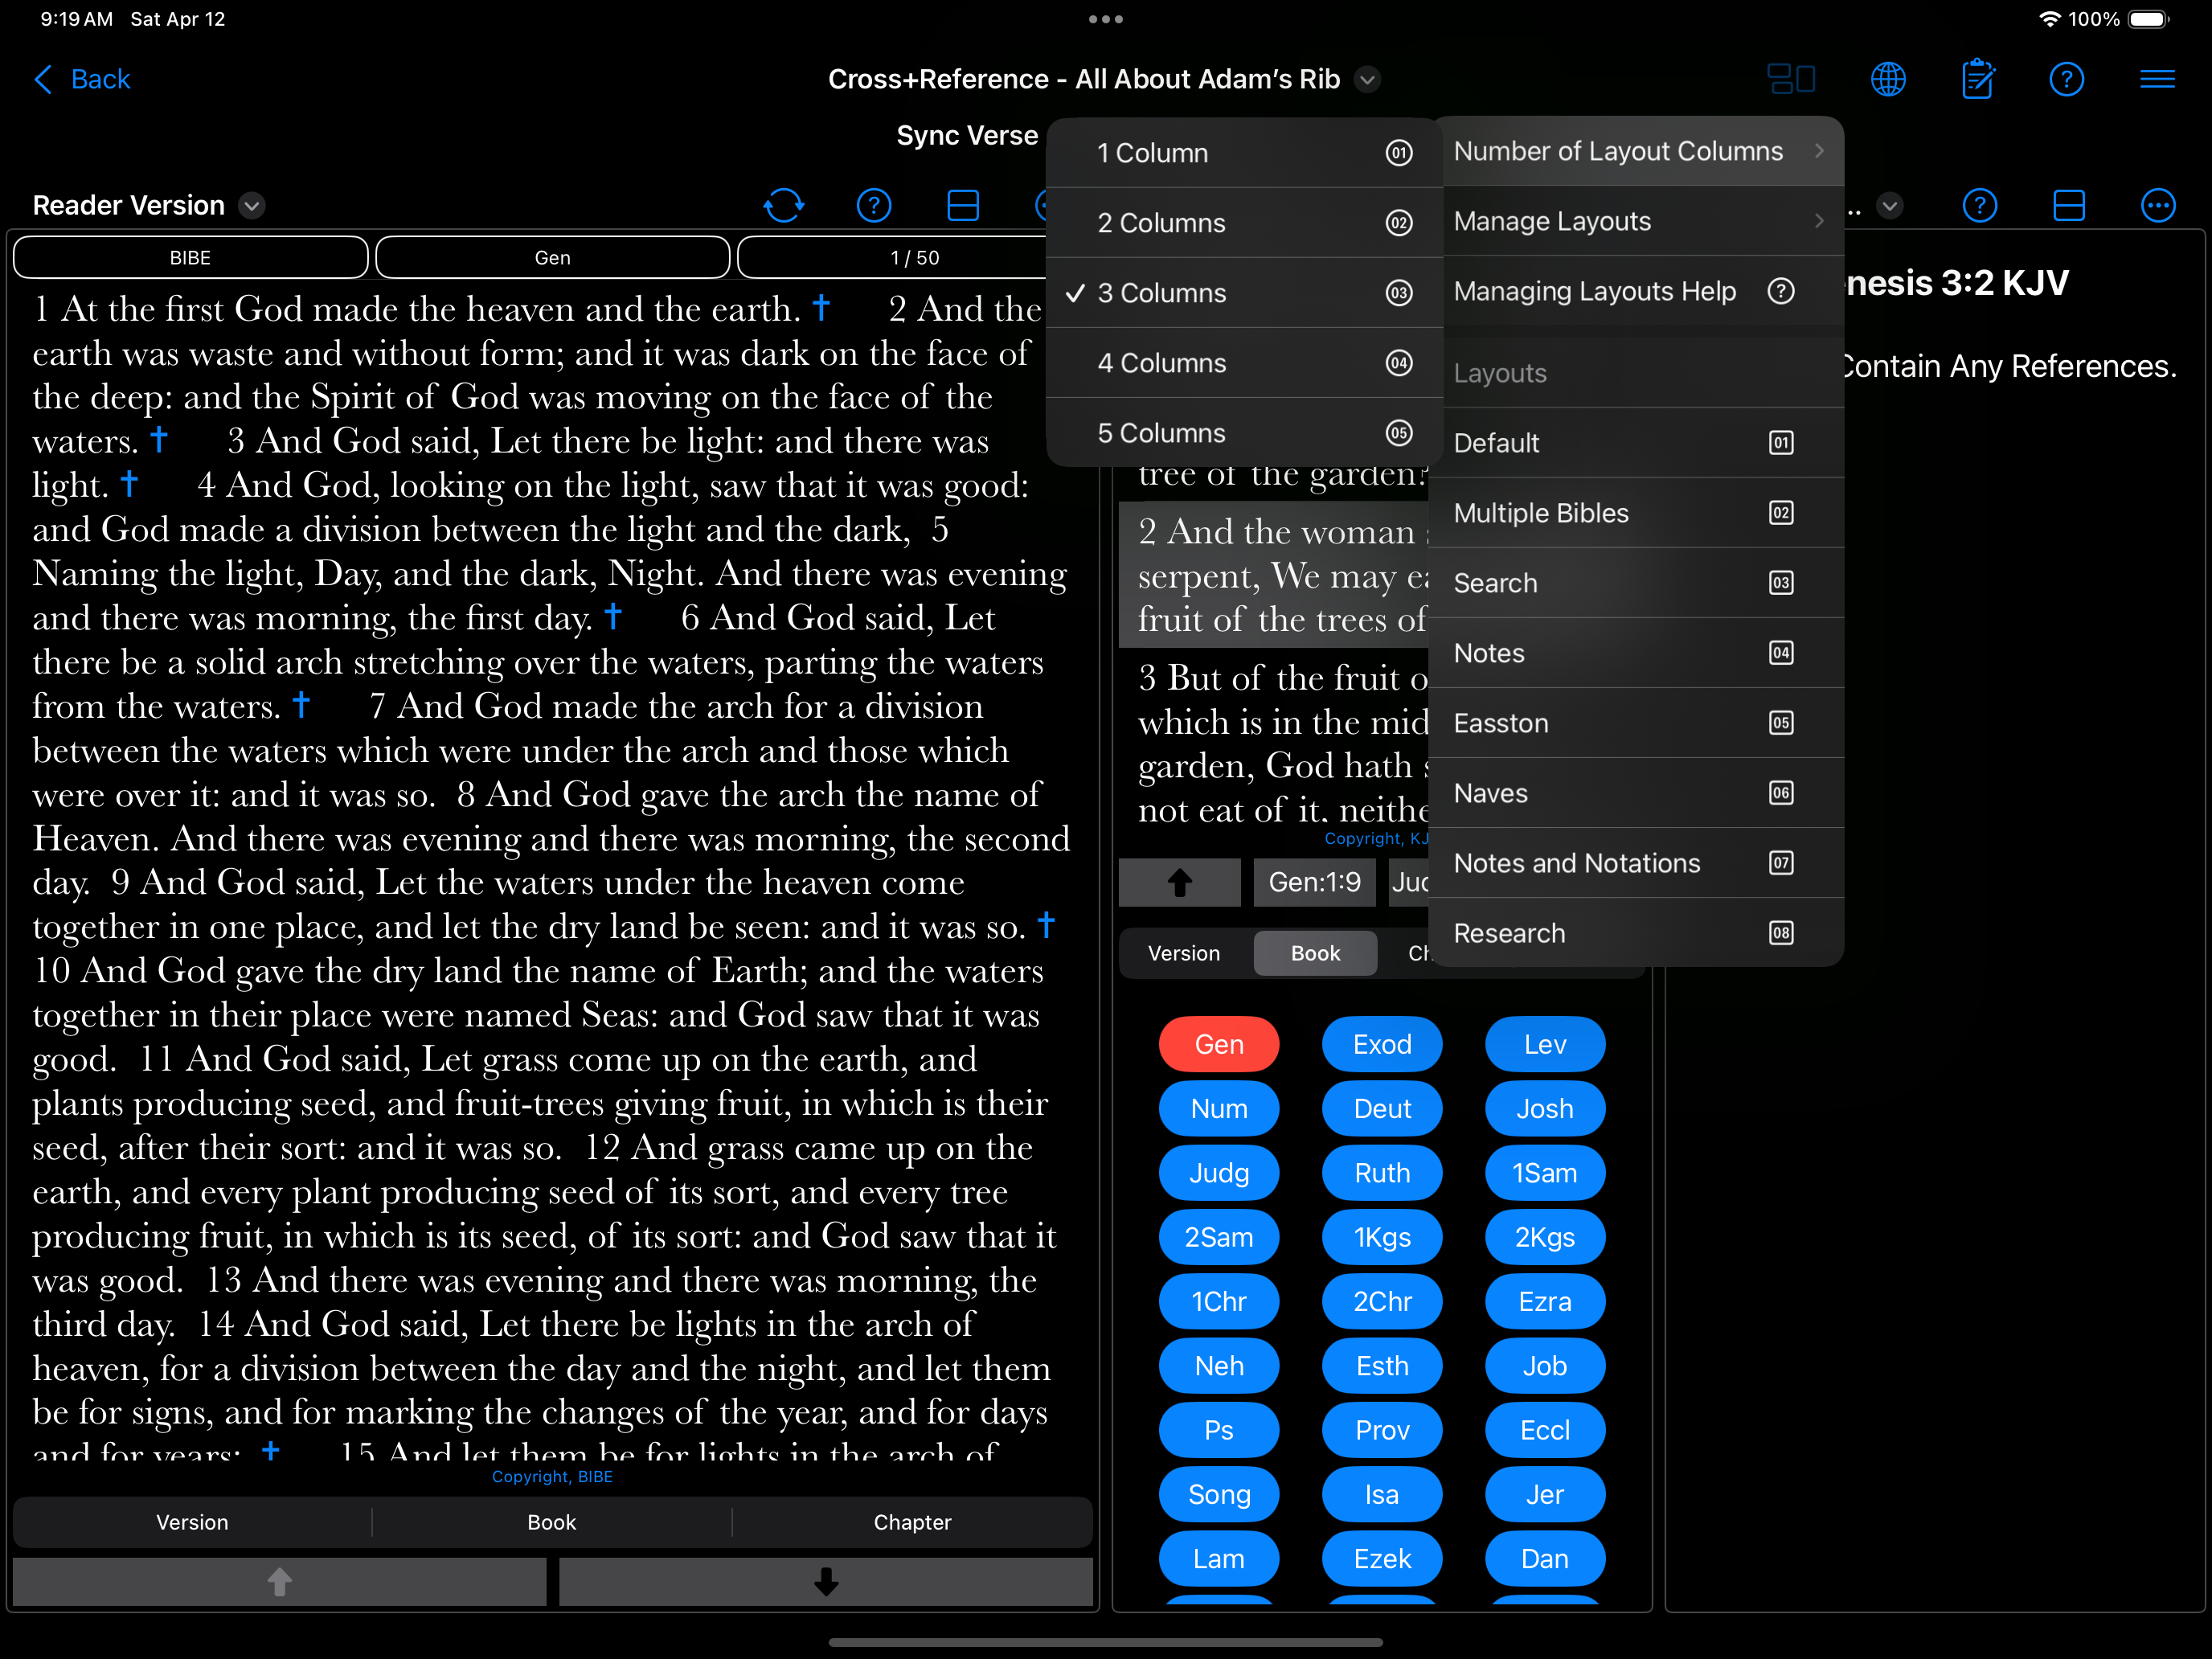
Task: Tap split-pane icon in right reference pane
Action: [x=2068, y=206]
